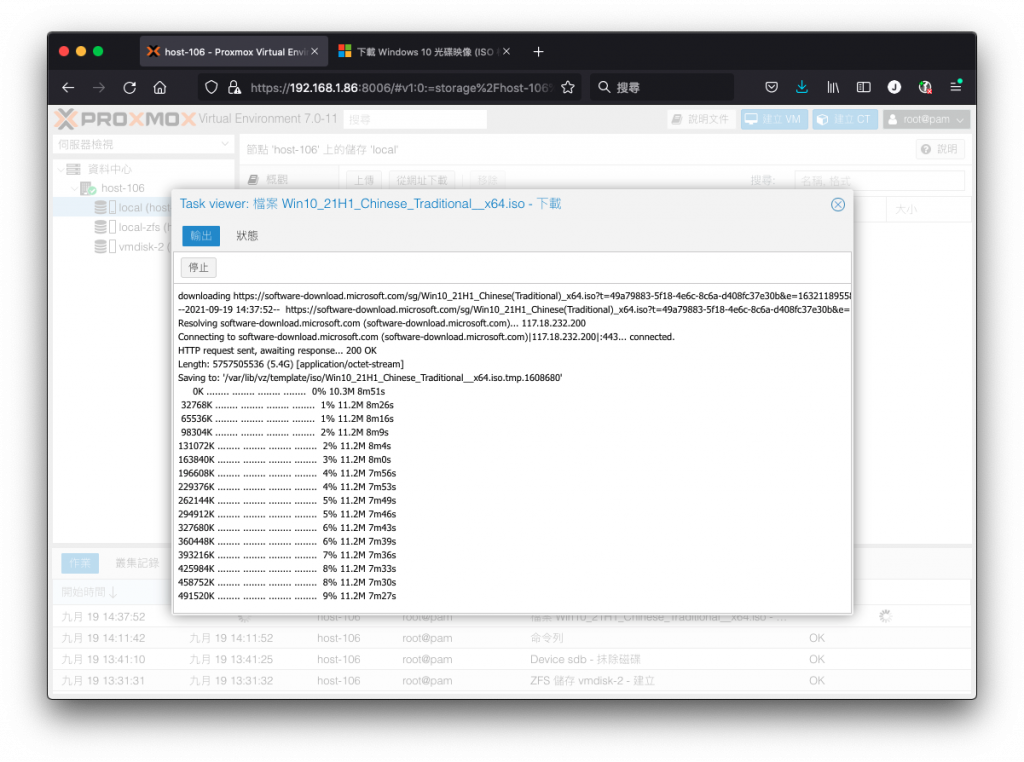Image resolution: width=1024 pixels, height=762 pixels.
Task: Click the padlock site security icon
Action: point(234,87)
